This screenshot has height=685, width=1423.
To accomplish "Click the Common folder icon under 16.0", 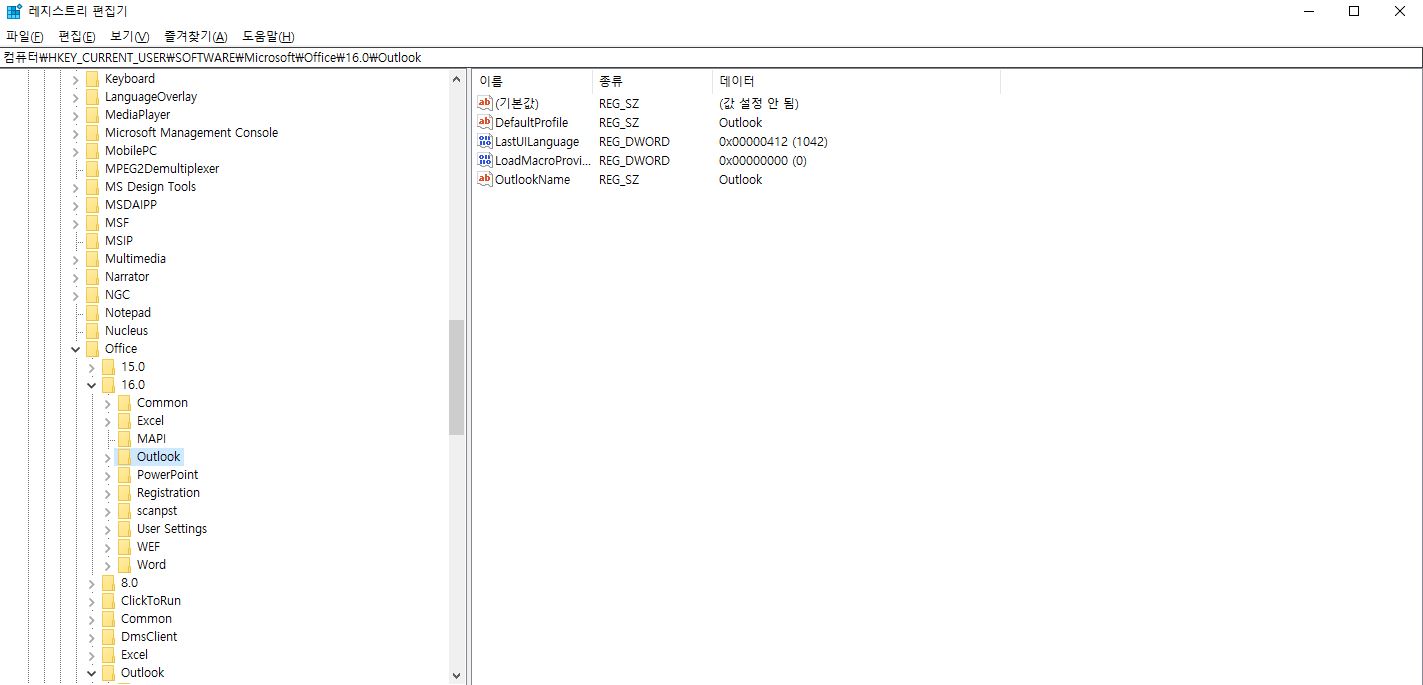I will [125, 403].
